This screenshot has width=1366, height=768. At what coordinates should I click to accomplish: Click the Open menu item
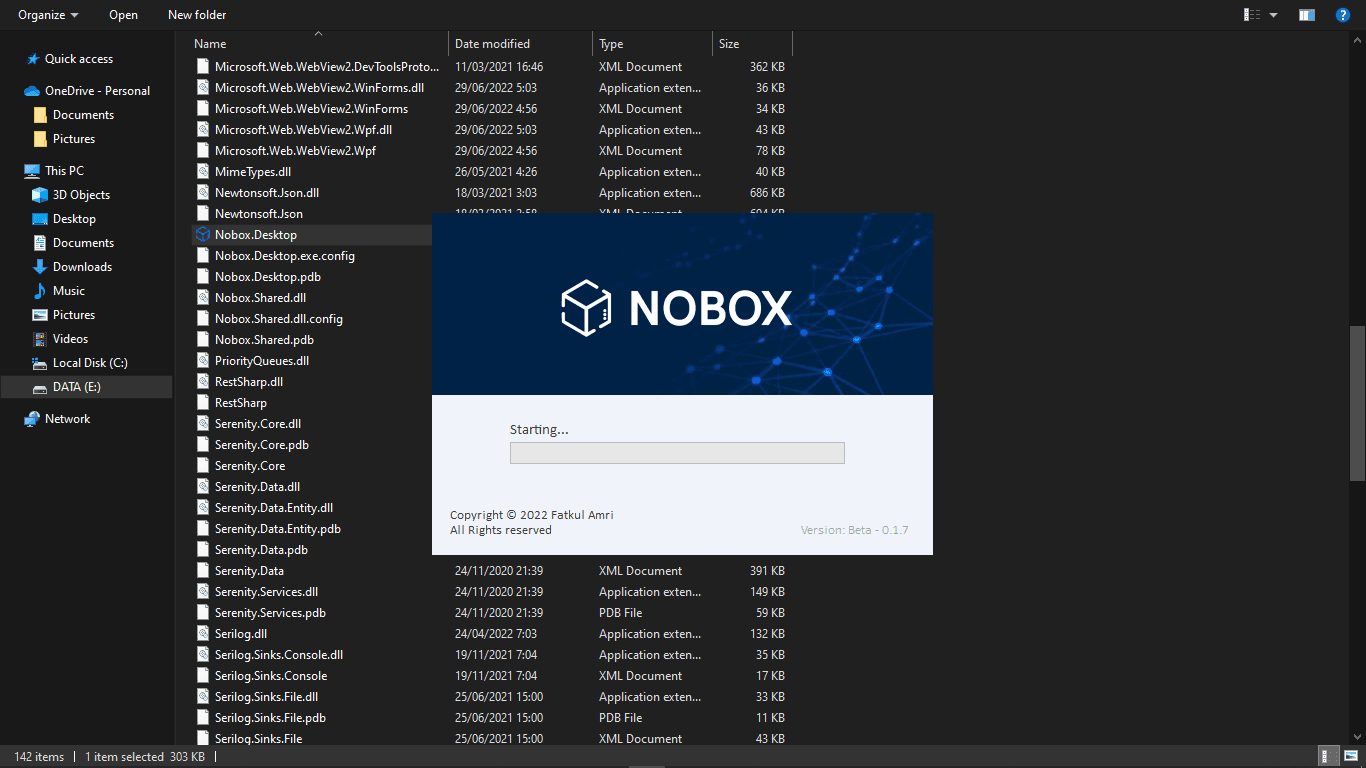[x=123, y=14]
